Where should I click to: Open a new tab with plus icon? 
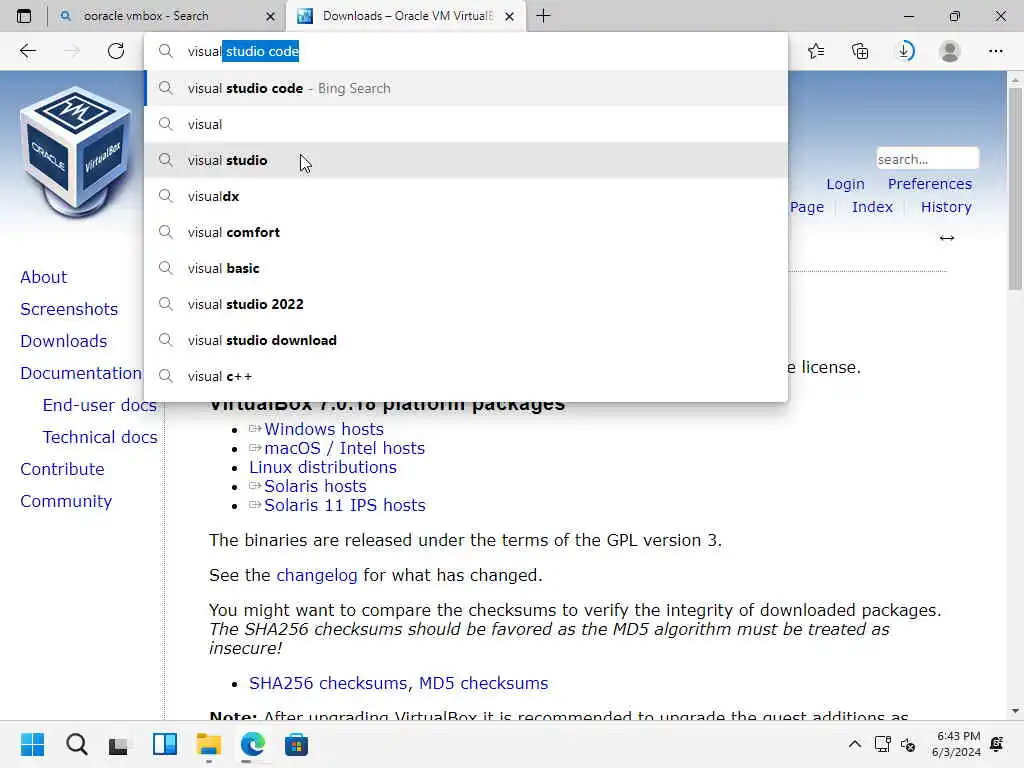point(543,16)
